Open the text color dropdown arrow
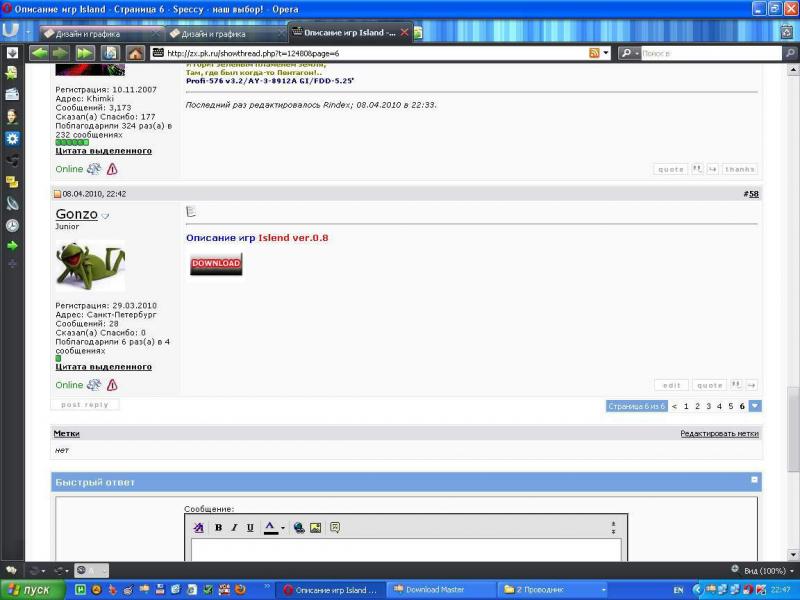 tap(283, 528)
